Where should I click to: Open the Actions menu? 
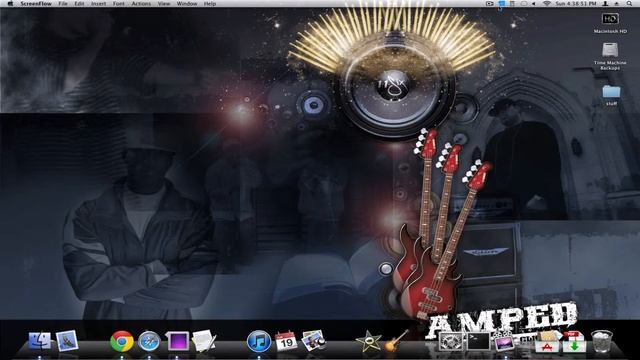[x=141, y=3]
